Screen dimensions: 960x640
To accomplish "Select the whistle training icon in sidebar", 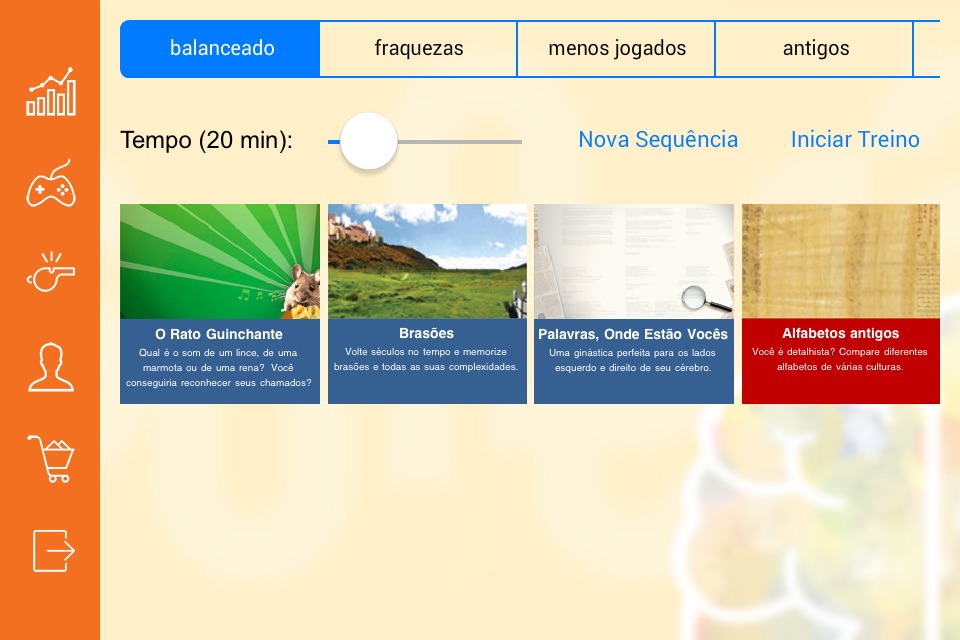I will [51, 271].
